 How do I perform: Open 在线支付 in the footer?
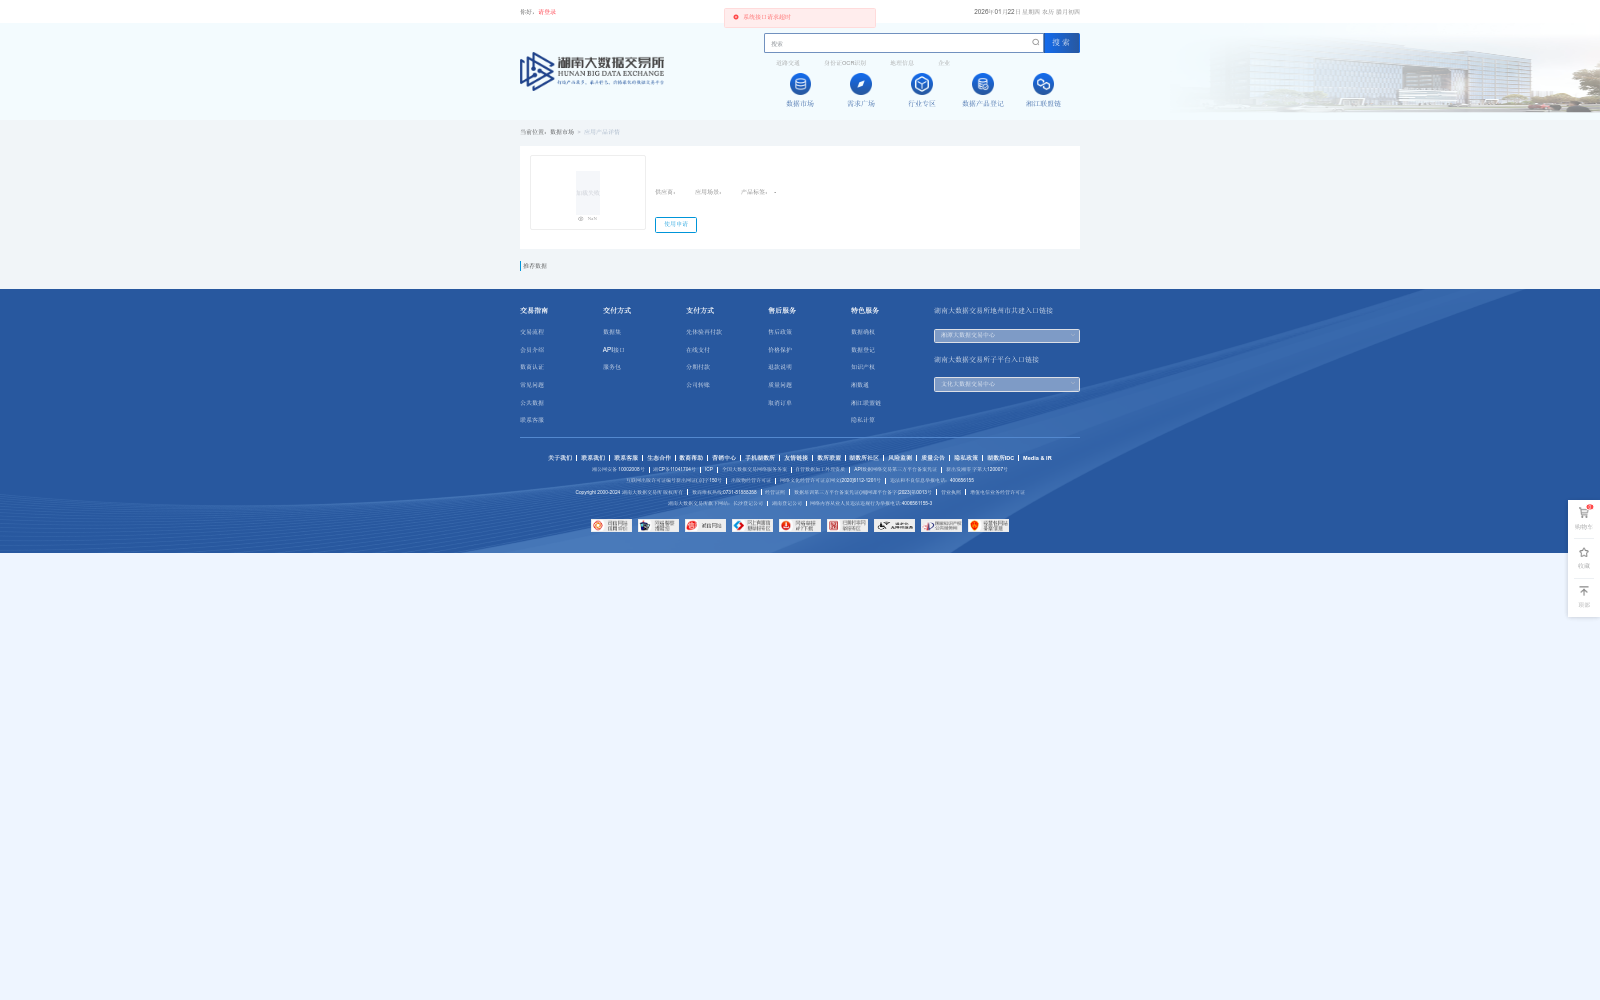(x=698, y=350)
